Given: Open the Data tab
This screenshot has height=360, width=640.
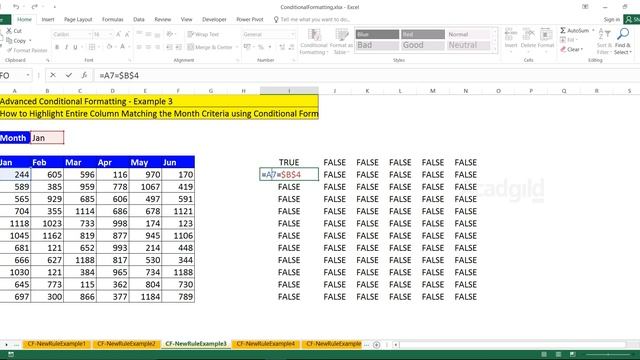Looking at the screenshot, I should pyautogui.click(x=139, y=19).
